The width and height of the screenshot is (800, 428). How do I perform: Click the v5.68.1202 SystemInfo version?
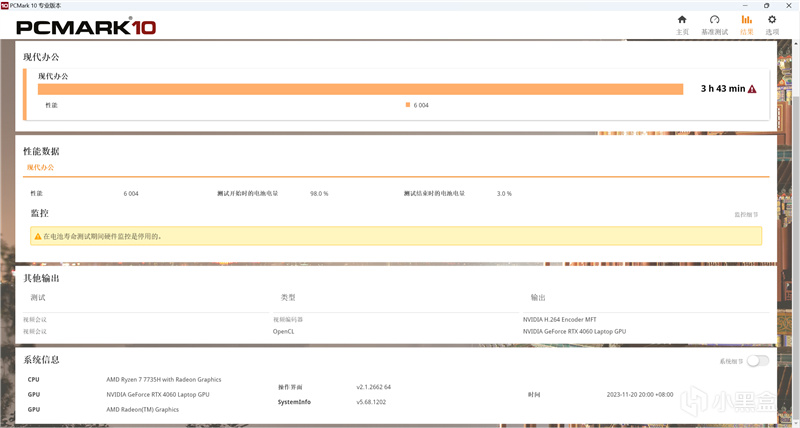(x=371, y=402)
